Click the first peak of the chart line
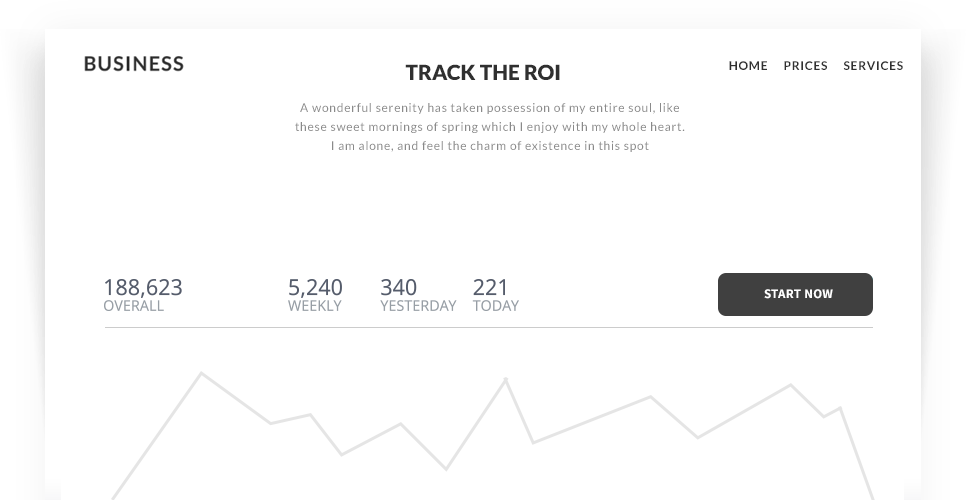 202,374
